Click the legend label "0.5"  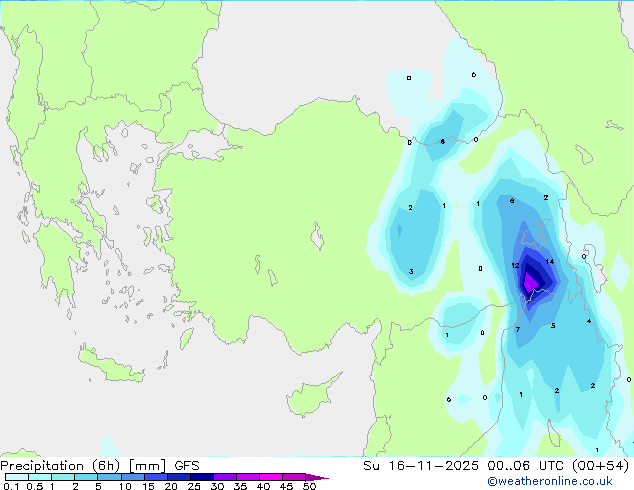(34, 486)
